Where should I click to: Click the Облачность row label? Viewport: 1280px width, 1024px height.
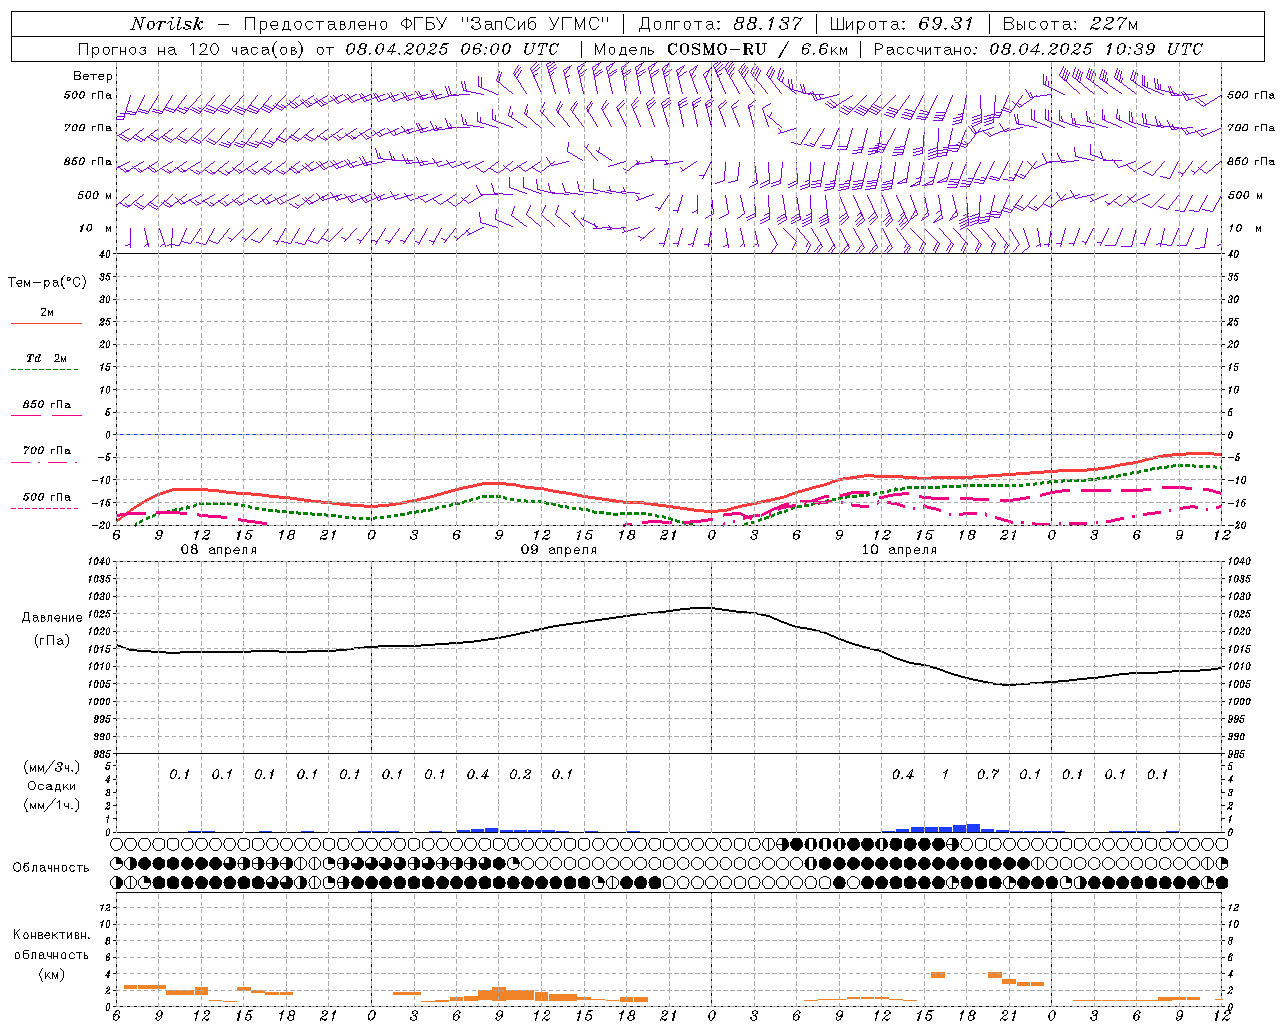(50, 867)
